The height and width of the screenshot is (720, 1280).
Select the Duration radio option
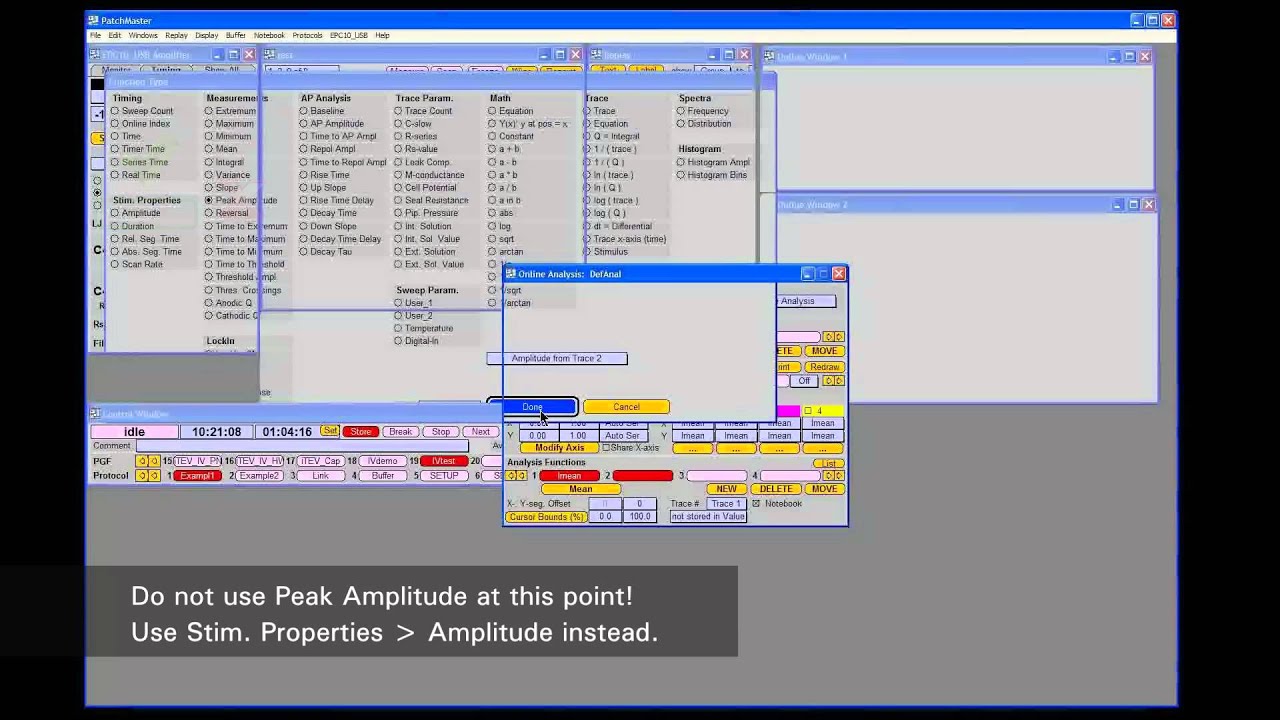pyautogui.click(x=115, y=226)
